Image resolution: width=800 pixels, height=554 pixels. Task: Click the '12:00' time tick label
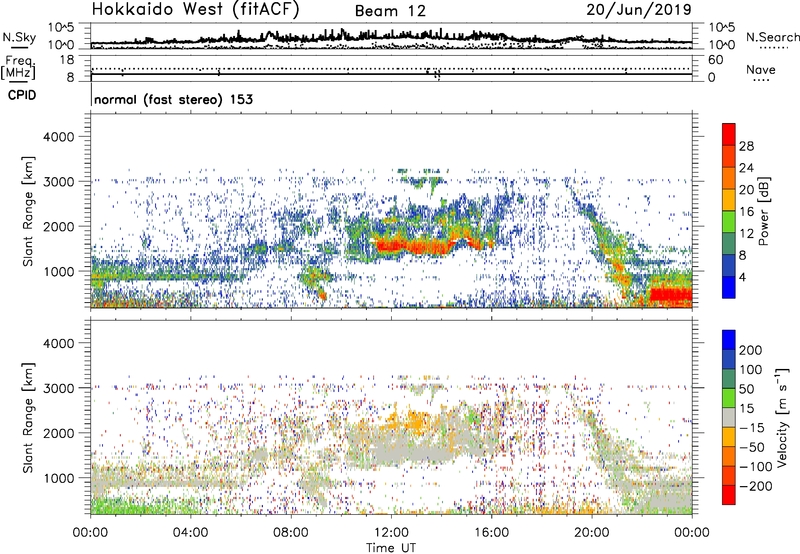pyautogui.click(x=391, y=533)
